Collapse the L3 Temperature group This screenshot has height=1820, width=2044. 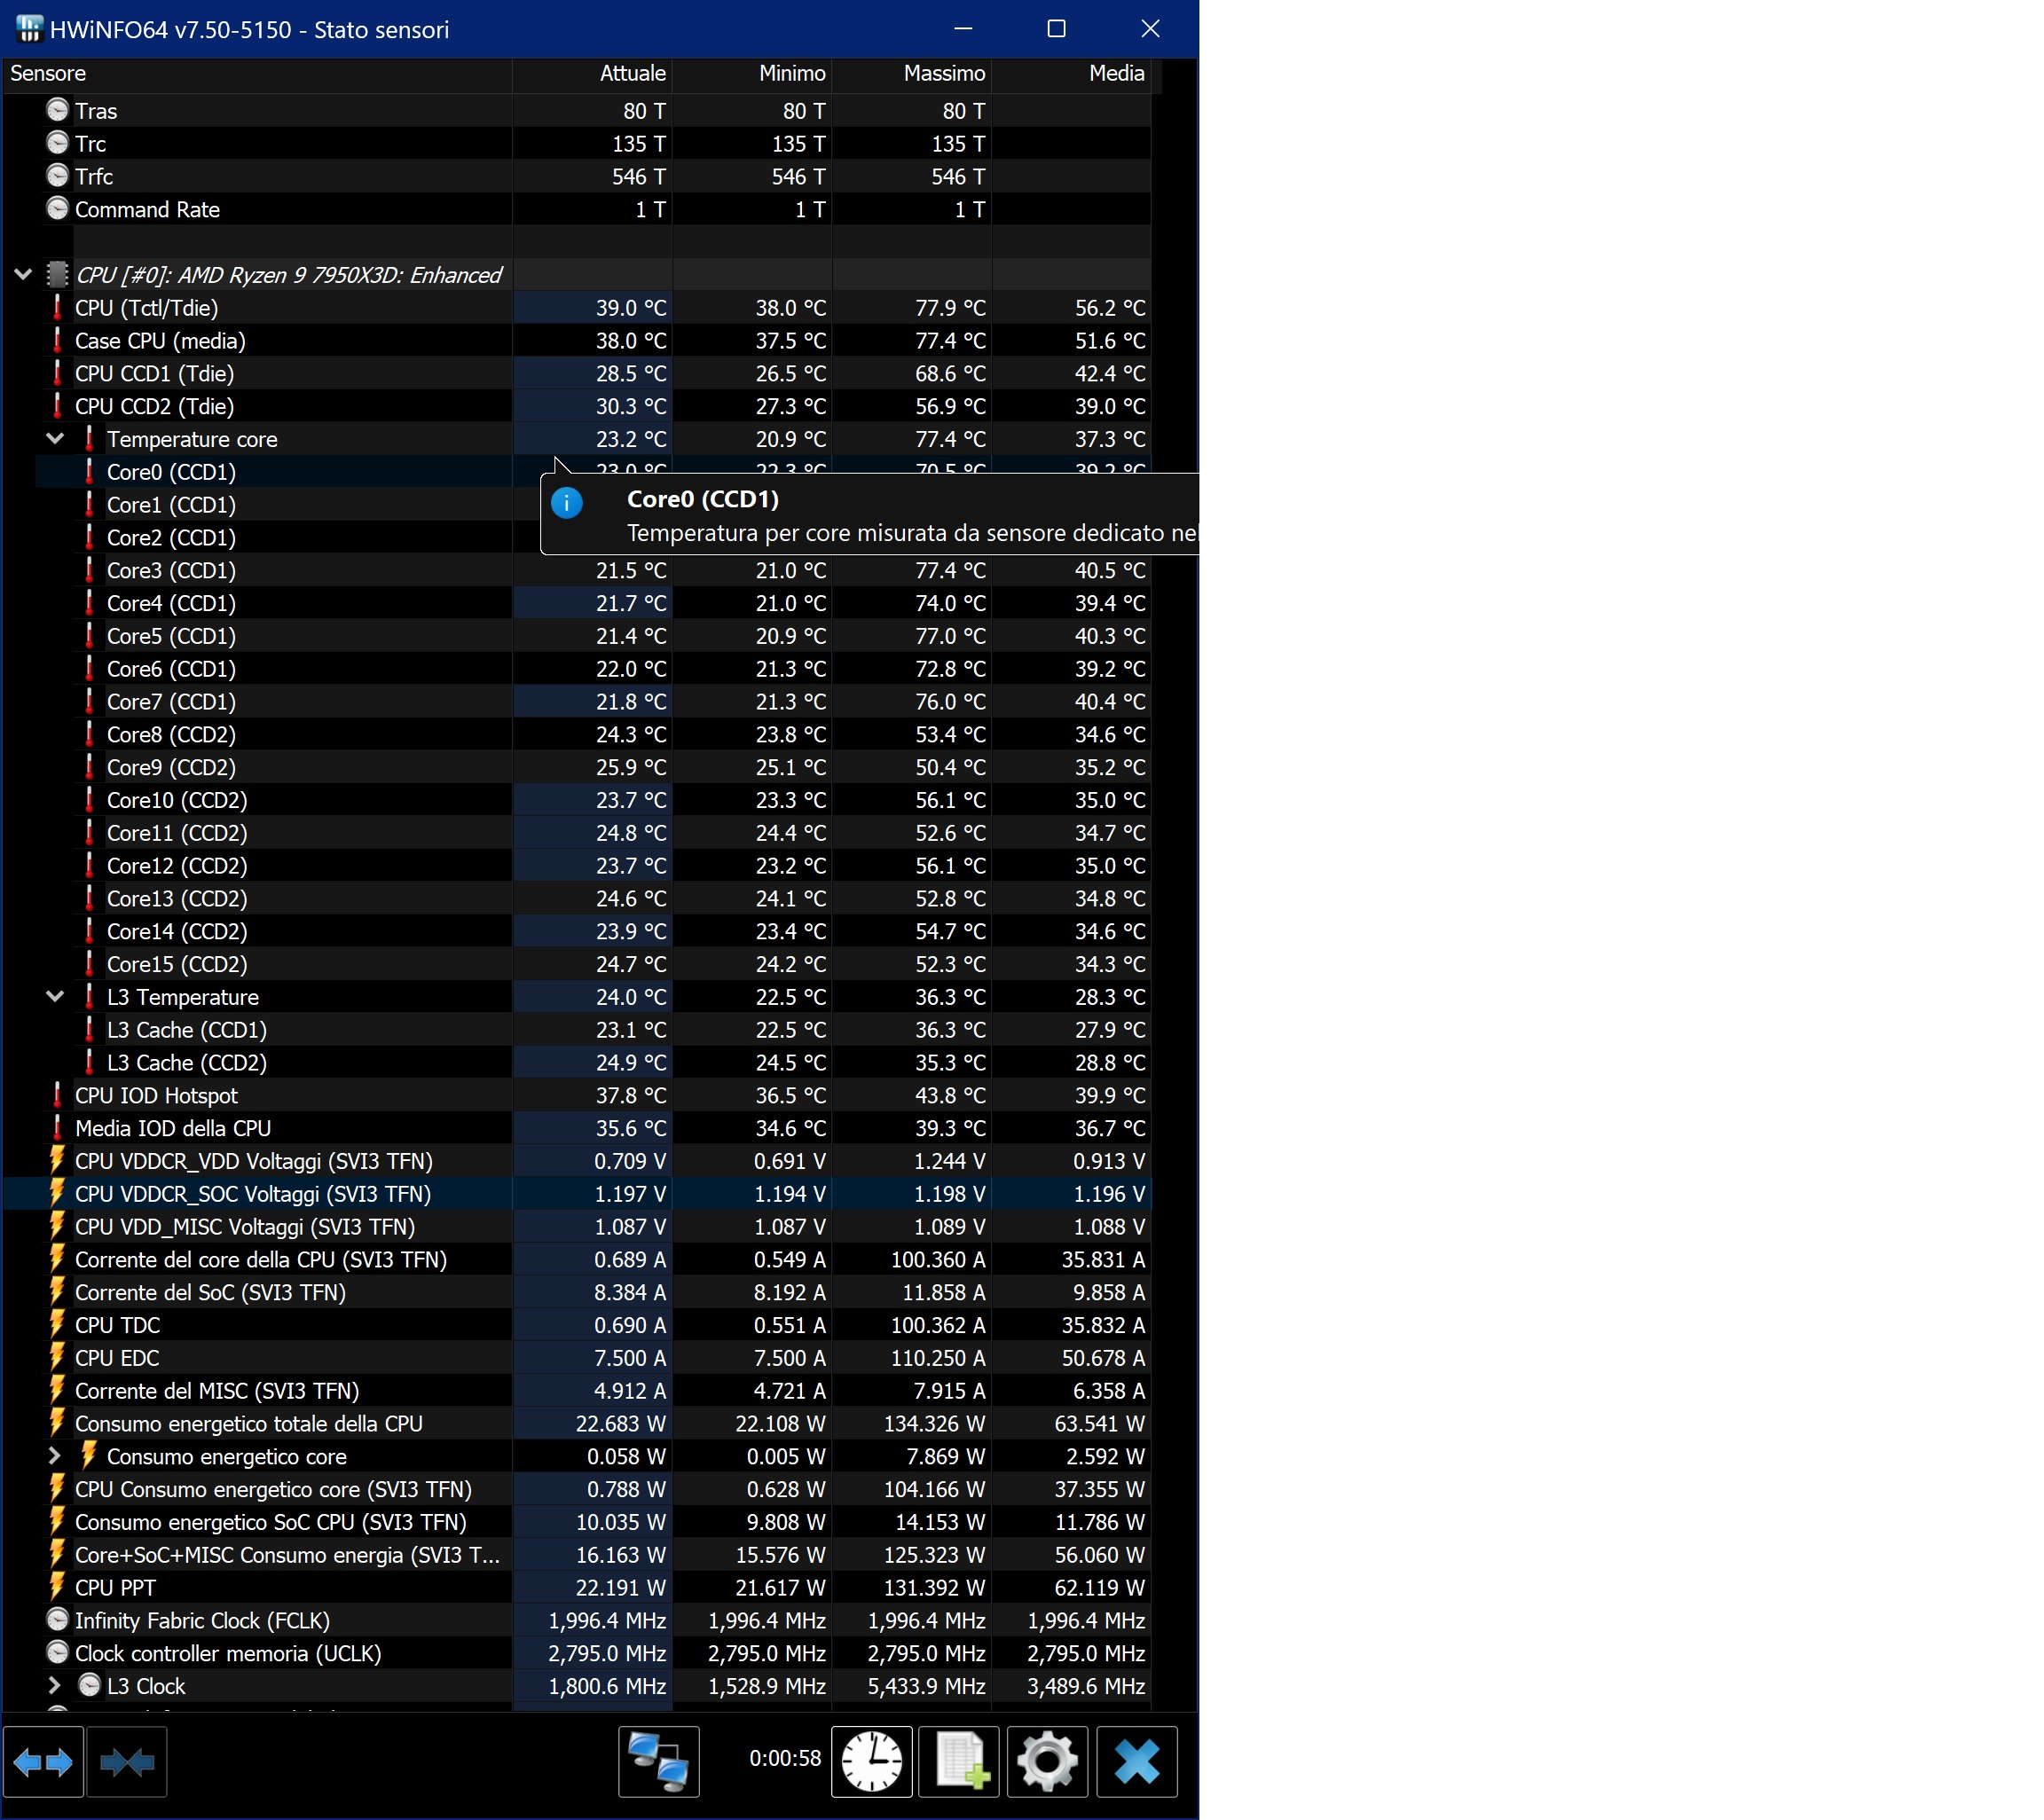(x=55, y=996)
